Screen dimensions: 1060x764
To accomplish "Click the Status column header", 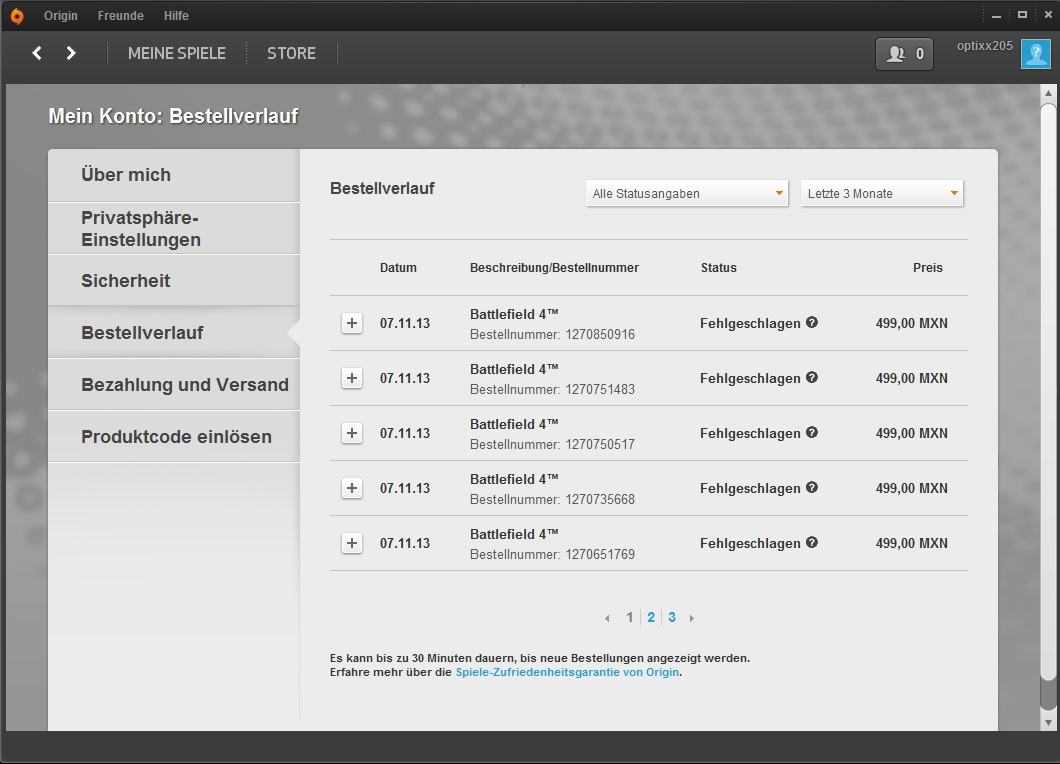I will pos(719,268).
